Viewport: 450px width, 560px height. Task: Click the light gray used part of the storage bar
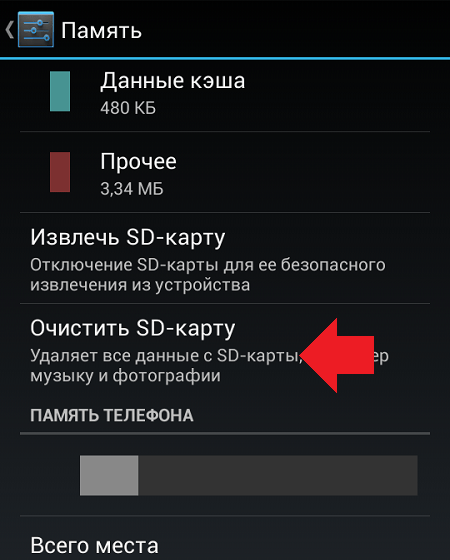coord(109,475)
